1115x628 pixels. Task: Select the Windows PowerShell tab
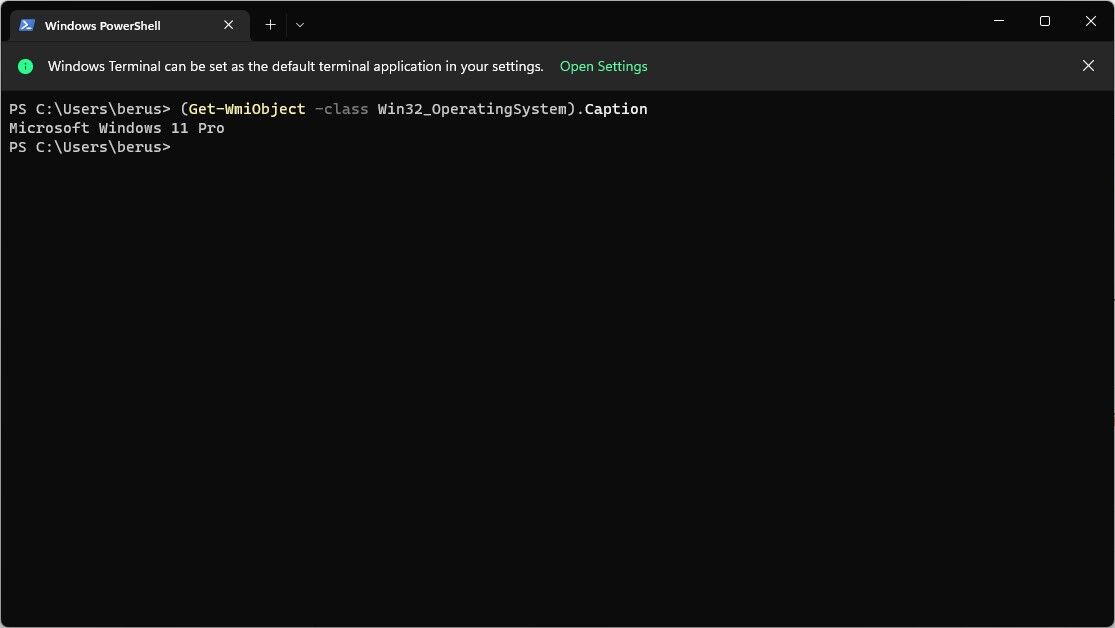coord(129,26)
